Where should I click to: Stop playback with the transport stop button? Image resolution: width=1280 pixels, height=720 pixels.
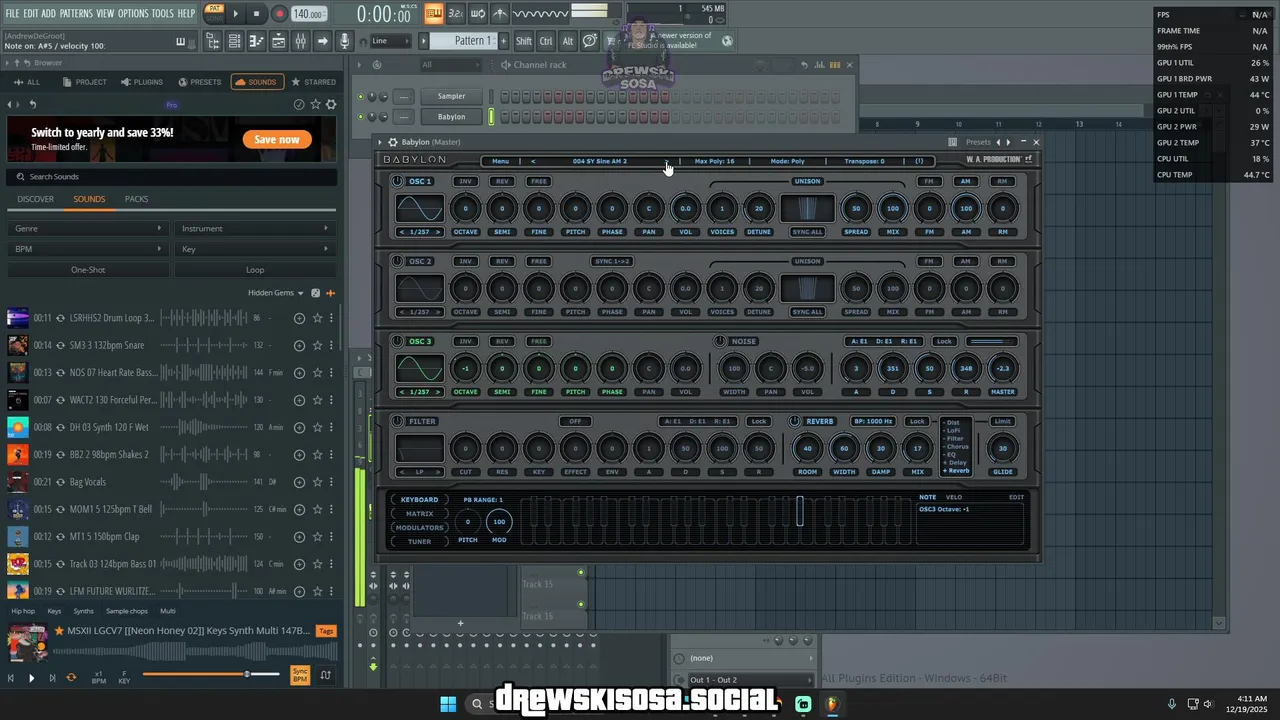[257, 14]
